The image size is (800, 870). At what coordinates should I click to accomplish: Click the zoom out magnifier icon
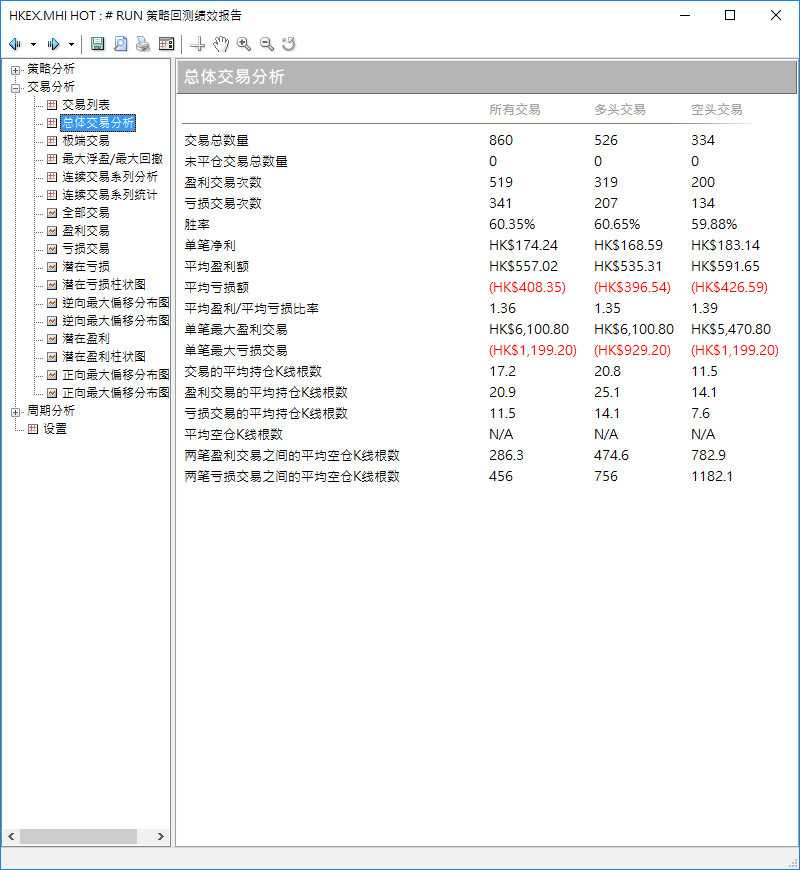click(x=267, y=44)
